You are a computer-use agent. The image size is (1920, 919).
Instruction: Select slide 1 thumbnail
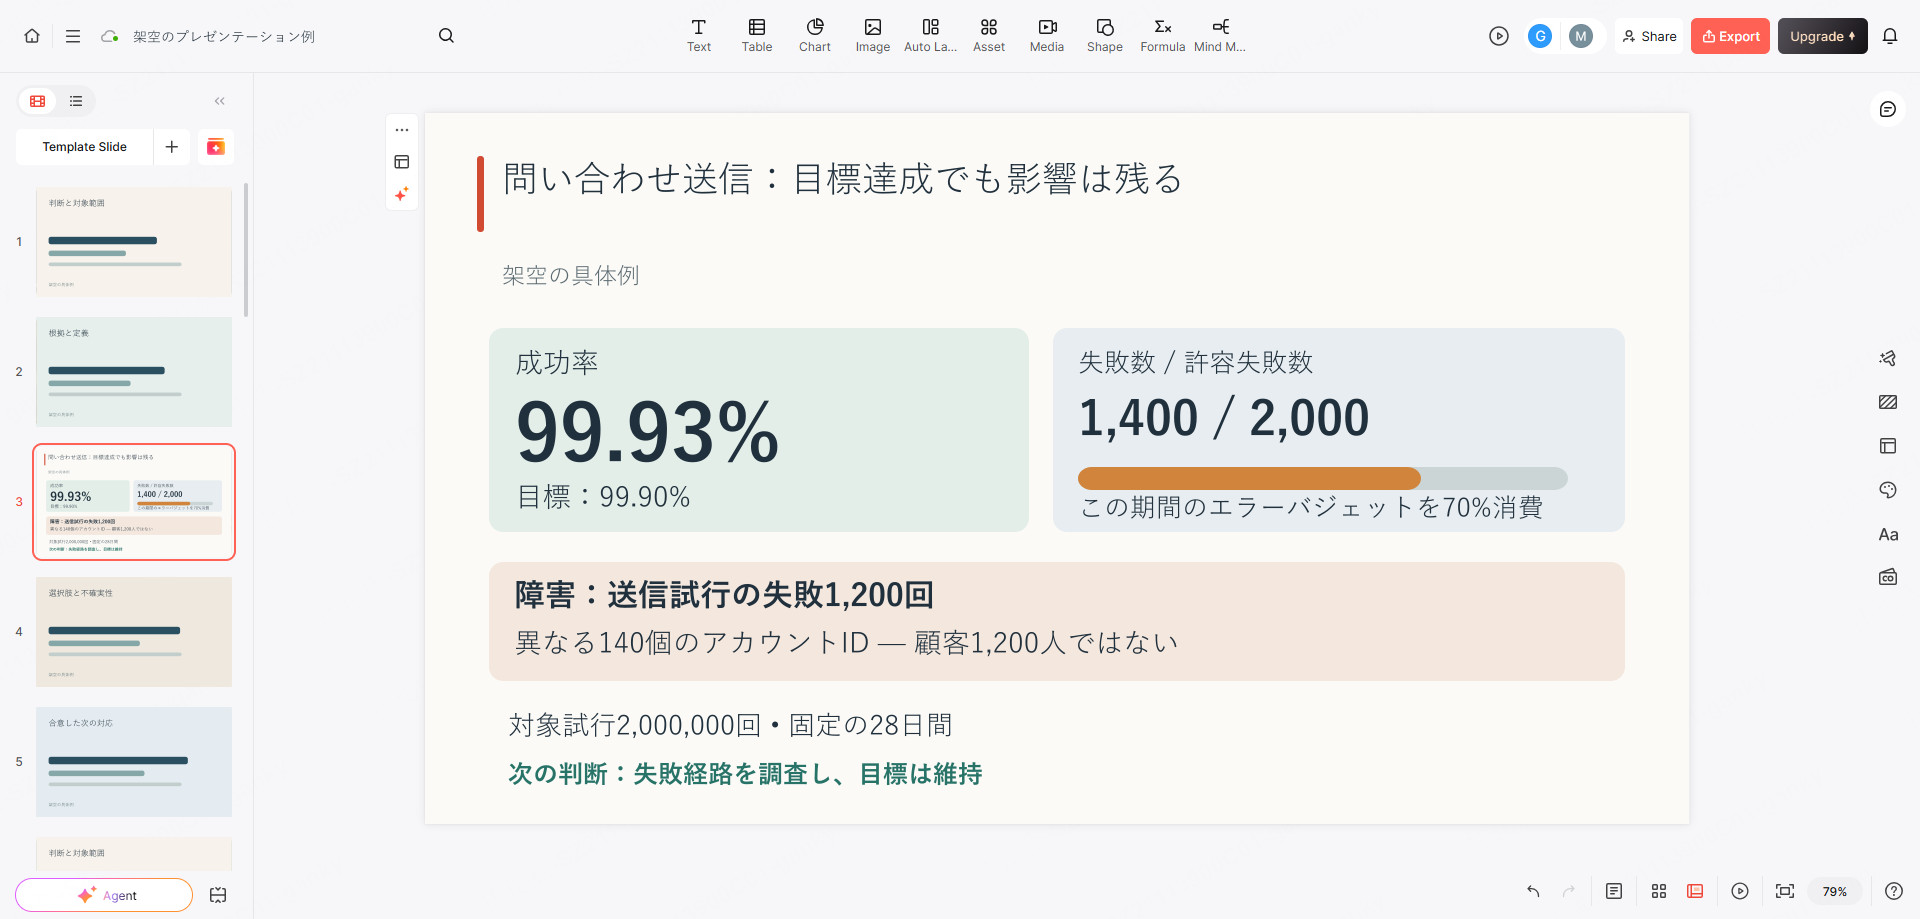tap(134, 242)
